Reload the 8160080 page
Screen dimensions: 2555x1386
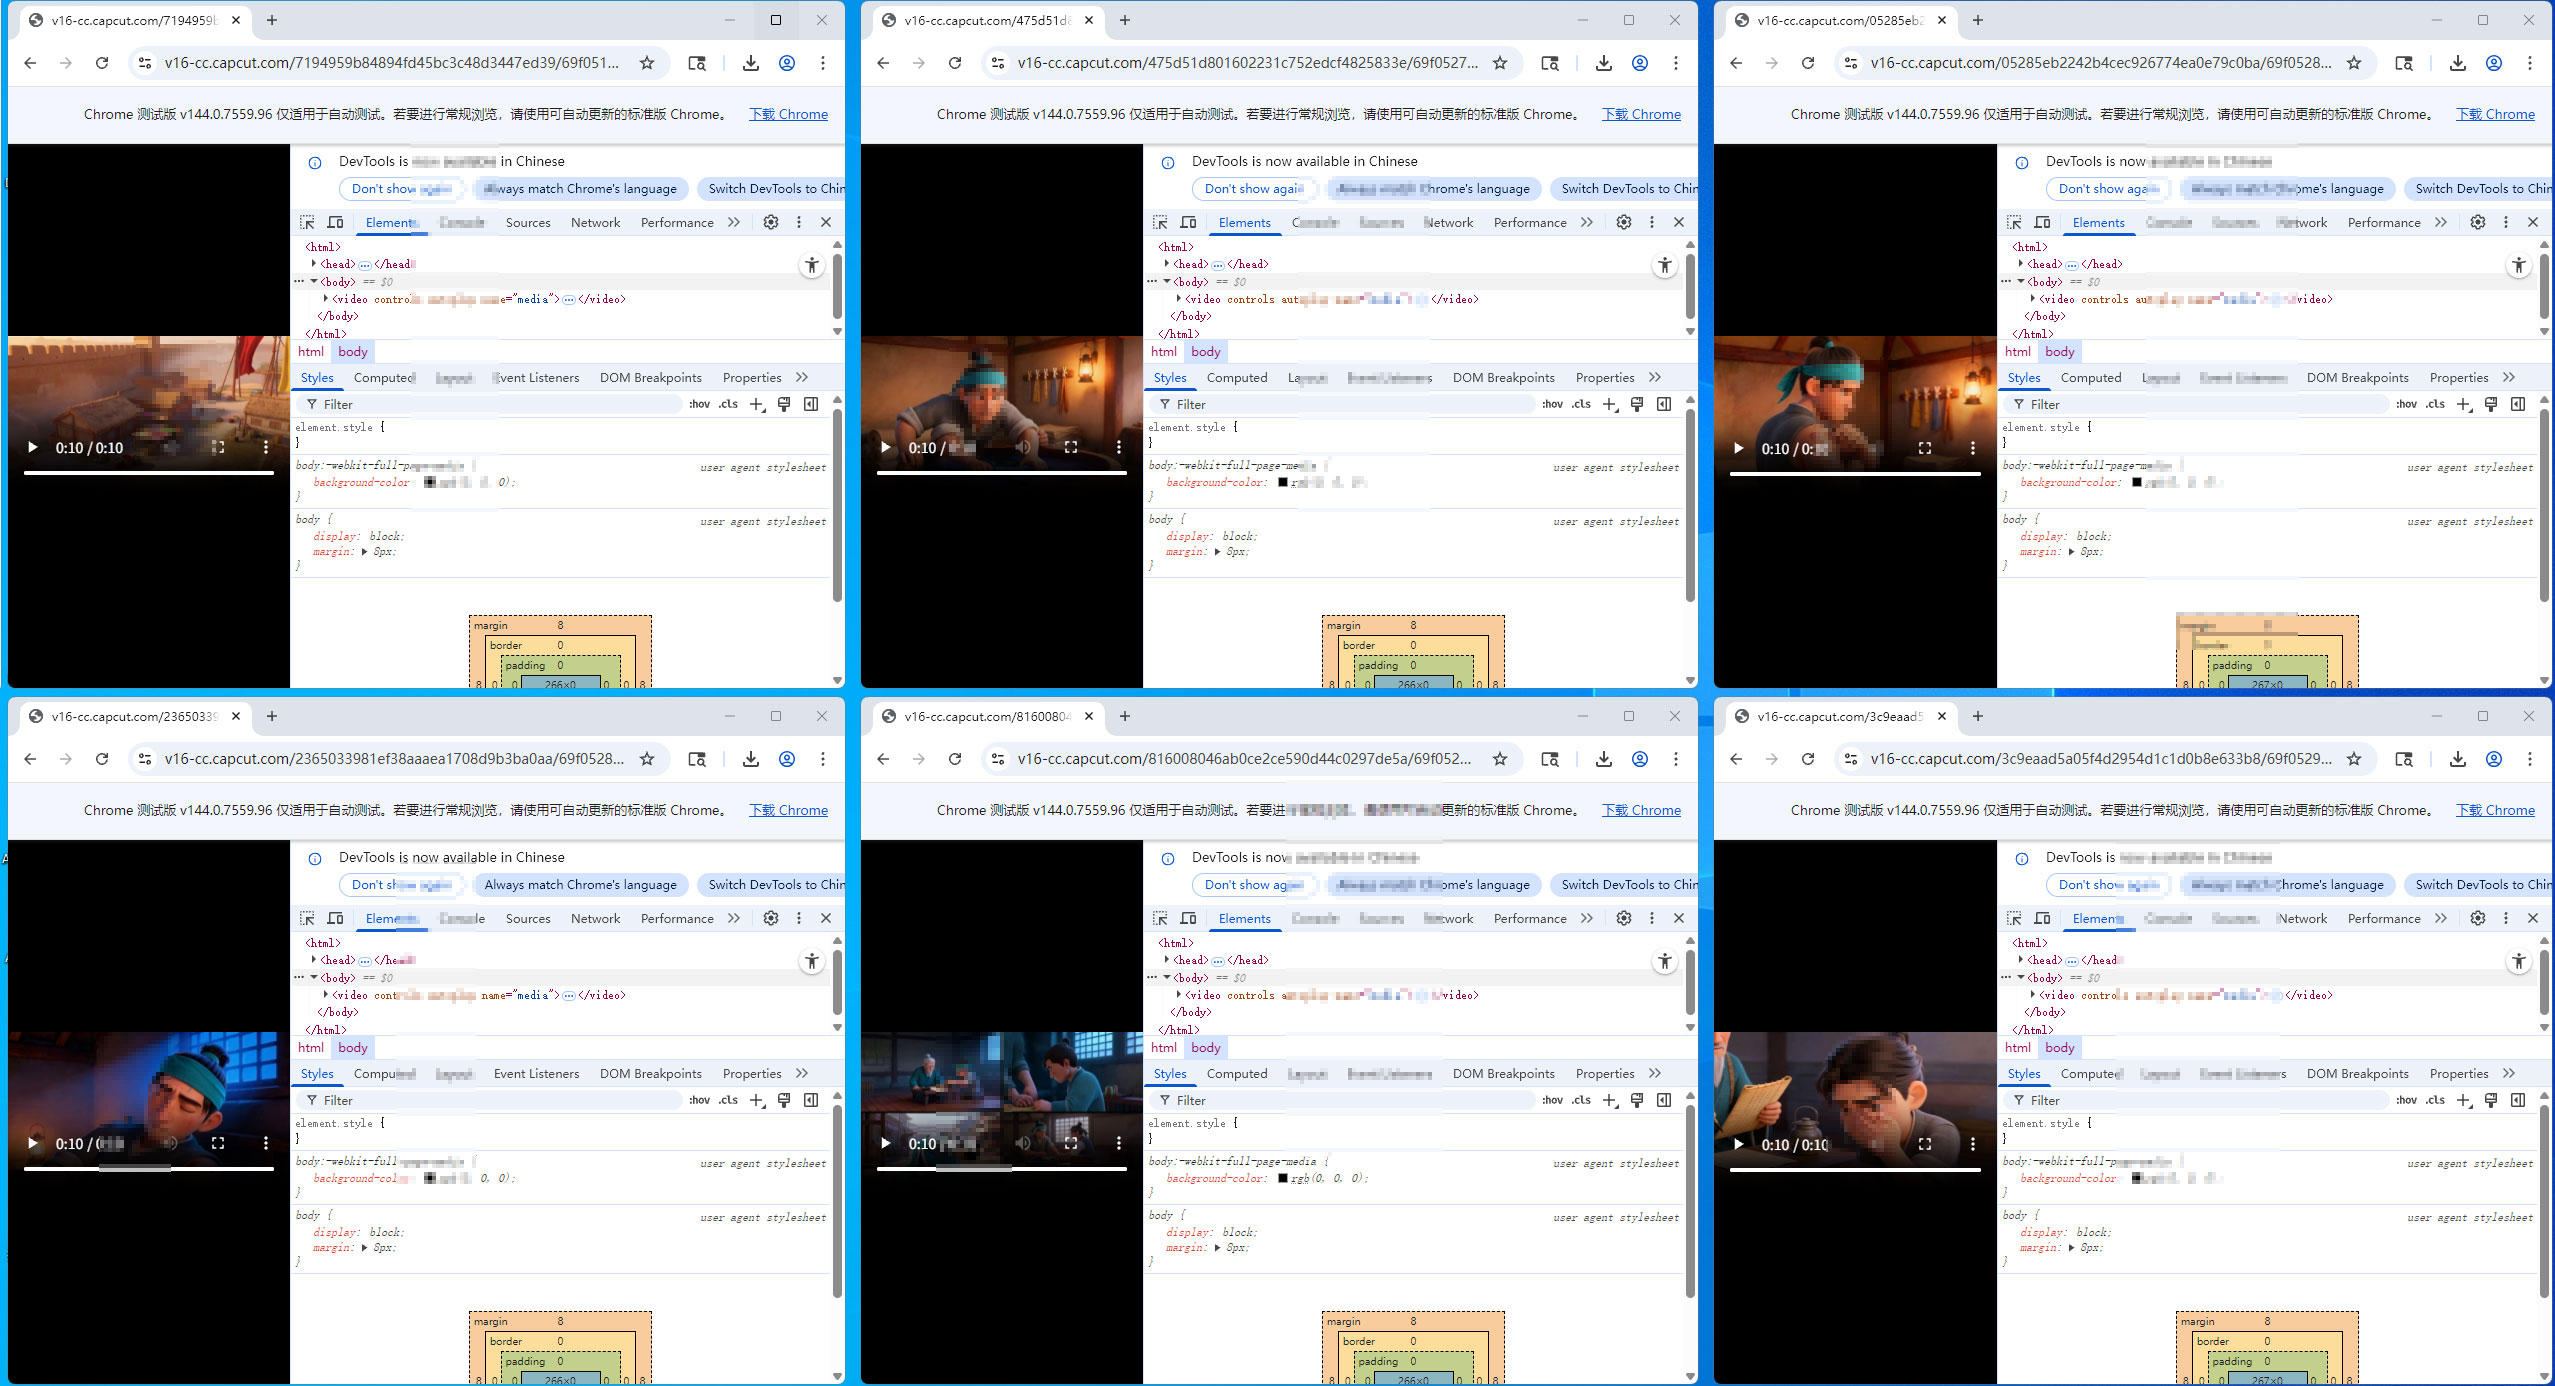pyautogui.click(x=955, y=759)
